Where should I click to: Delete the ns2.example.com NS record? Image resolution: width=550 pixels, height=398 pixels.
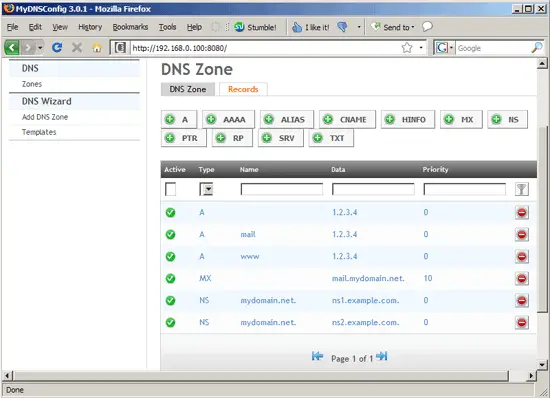pos(522,322)
